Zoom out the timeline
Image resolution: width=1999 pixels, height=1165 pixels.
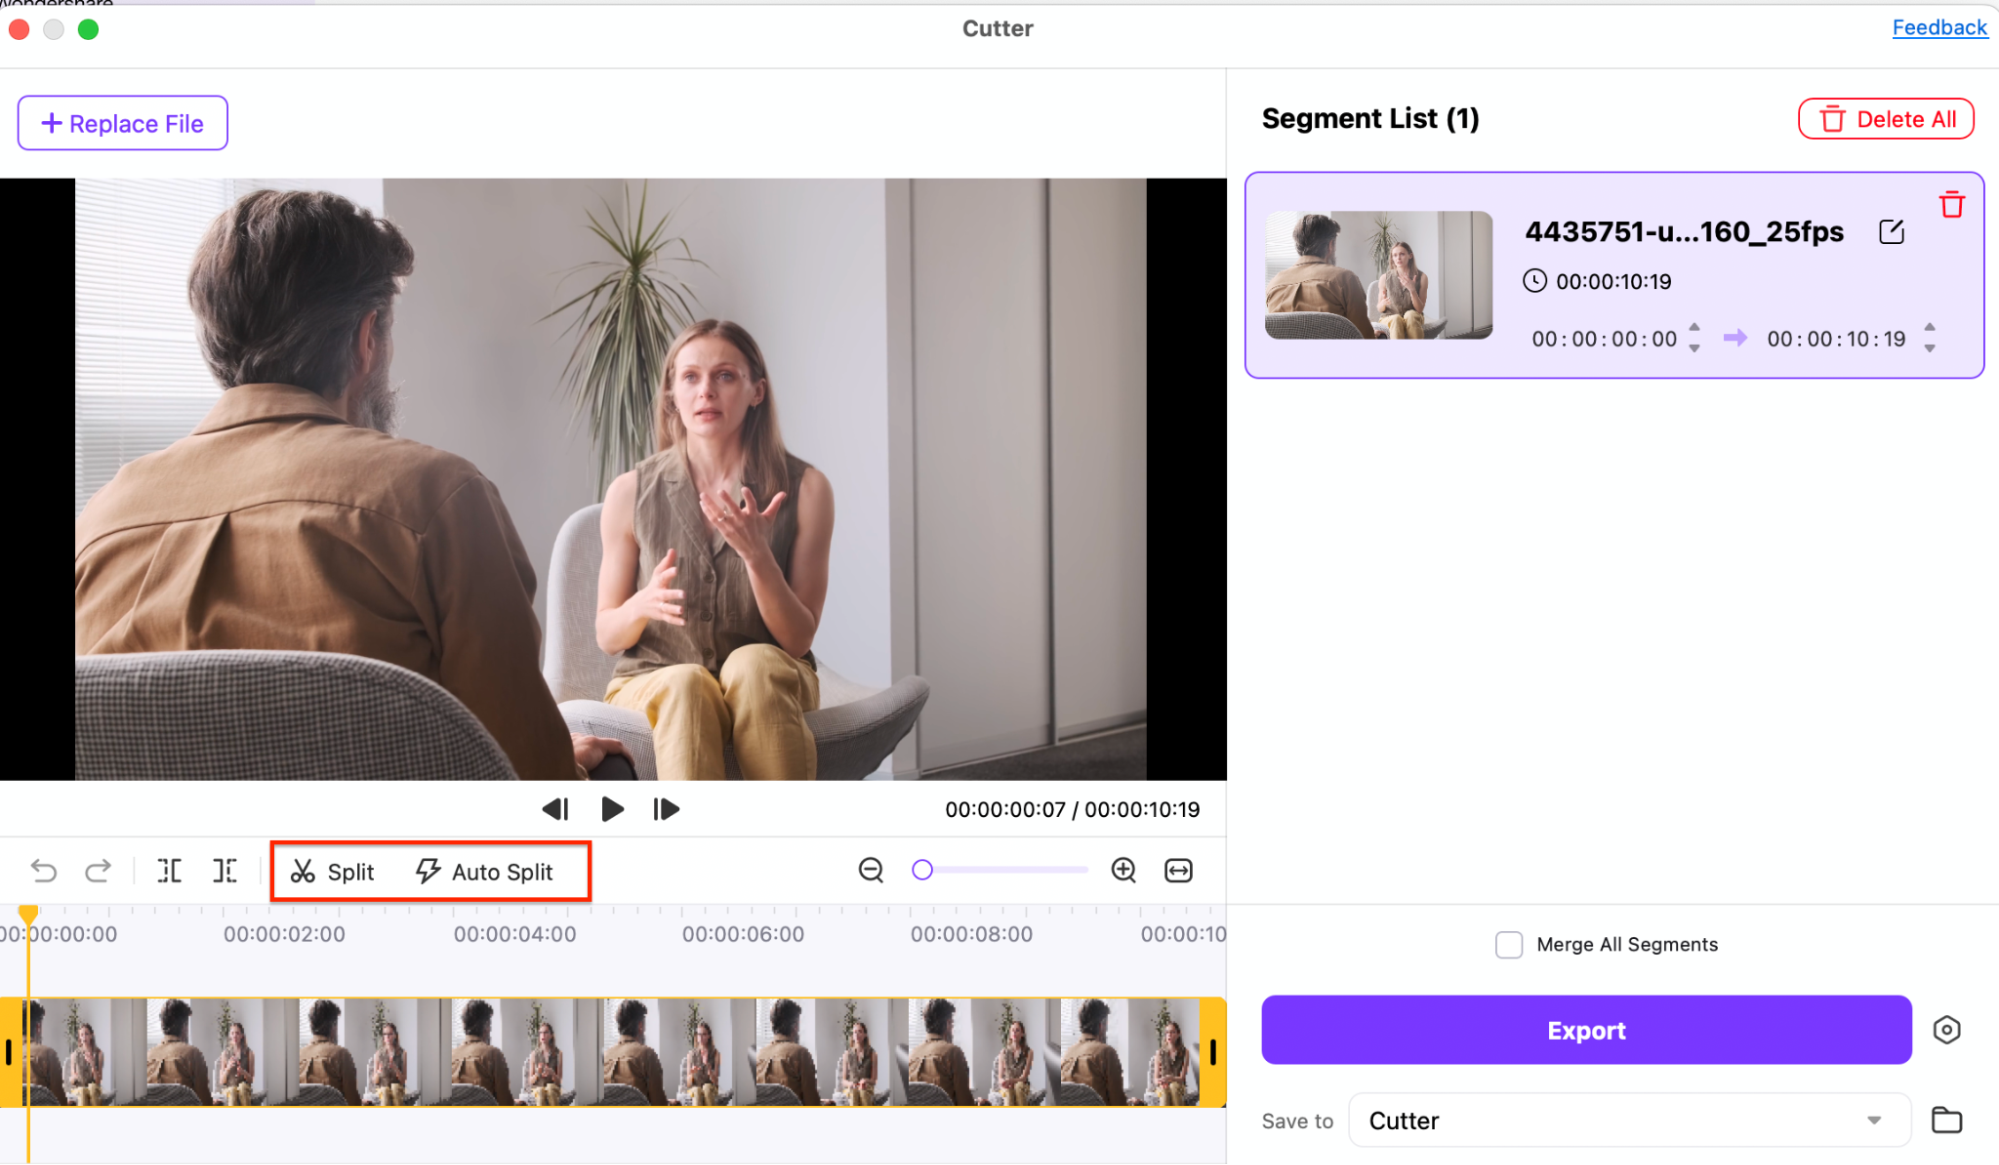871,870
